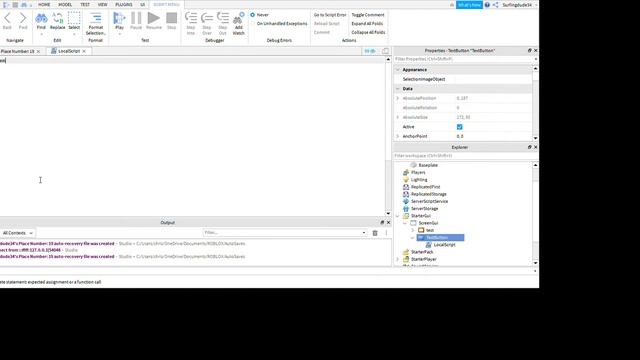
Task: Open the Select dropdown arrow
Action: 74,34
